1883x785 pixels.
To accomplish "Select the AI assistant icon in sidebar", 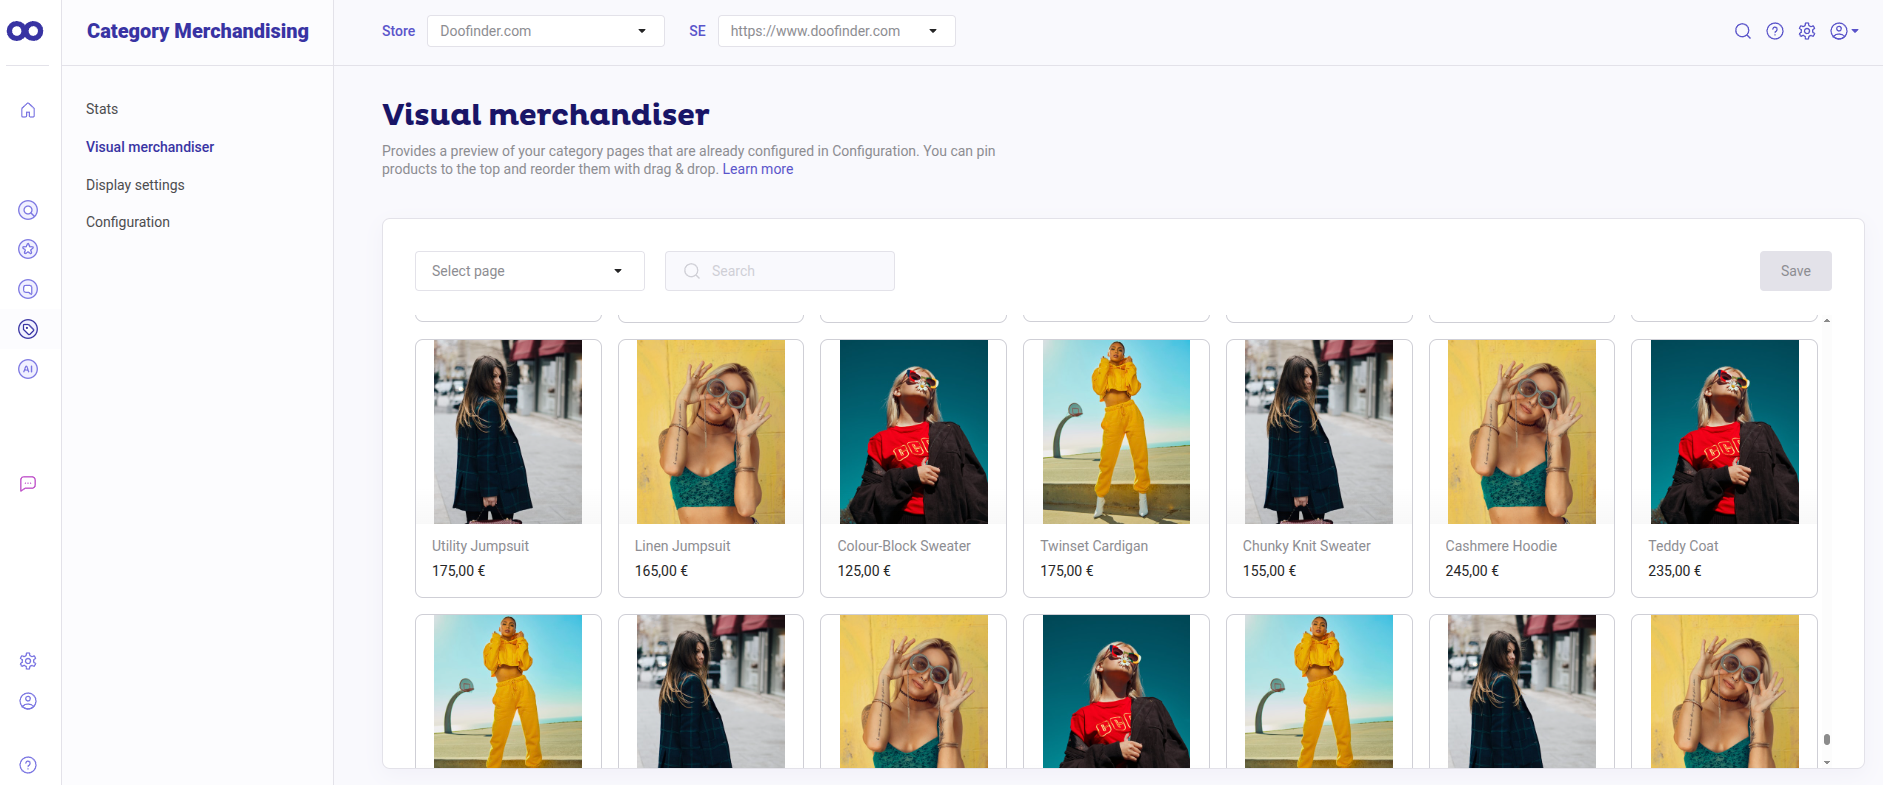I will (x=28, y=369).
